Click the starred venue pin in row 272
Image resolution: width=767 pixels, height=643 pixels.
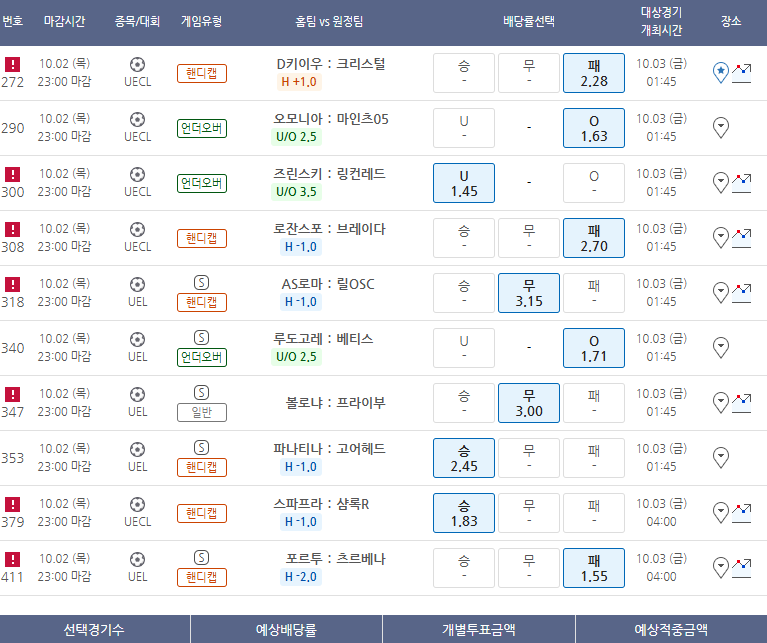(720, 72)
